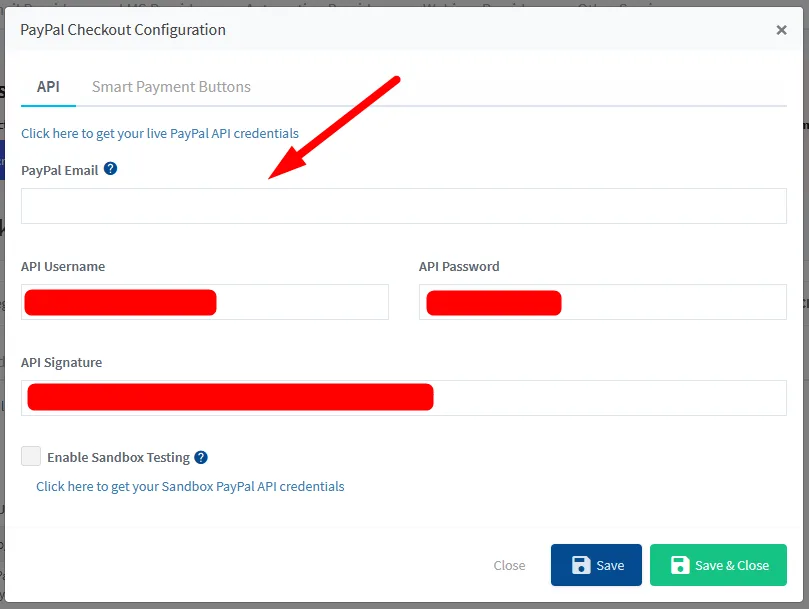This screenshot has height=609, width=809.
Task: Click the PayPal Checkout Configuration title
Action: (x=123, y=30)
